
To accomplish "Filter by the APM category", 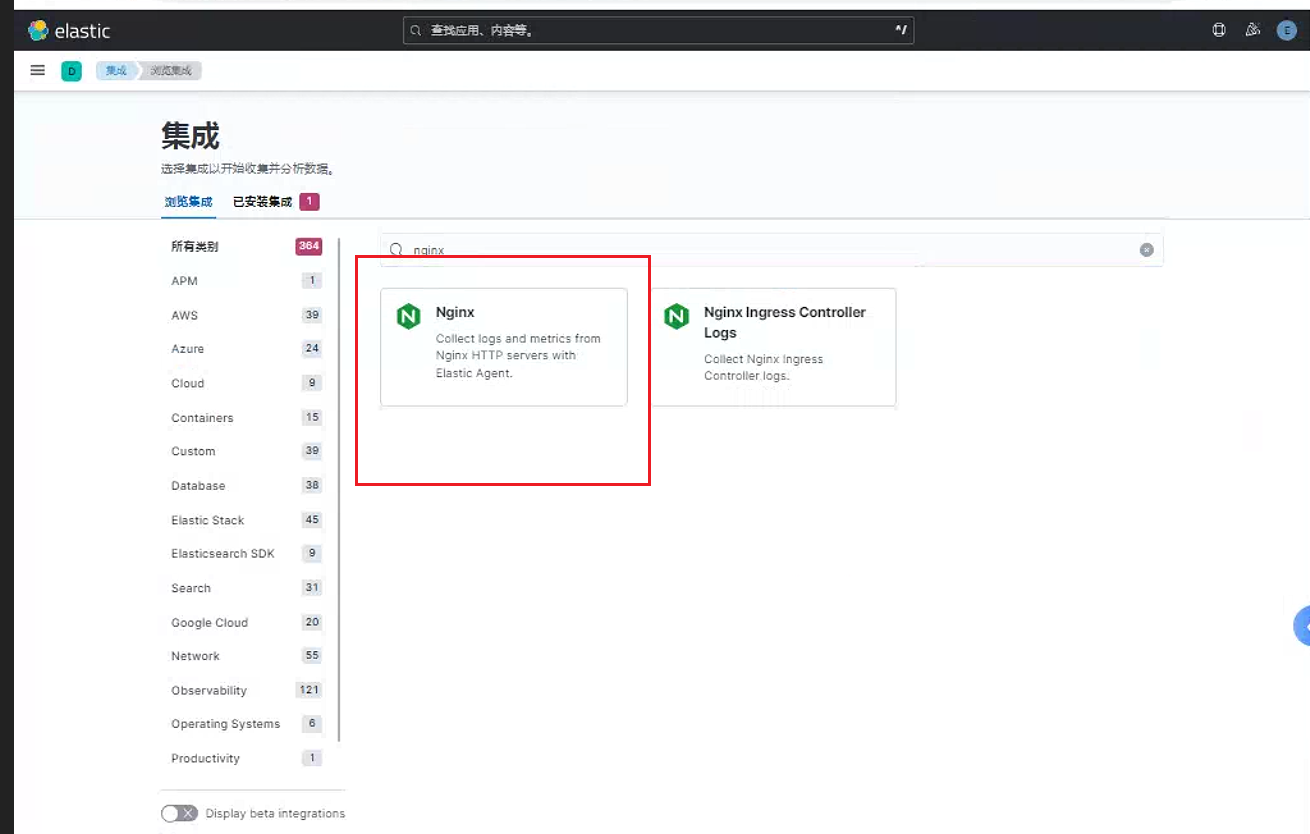I will 246,281.
